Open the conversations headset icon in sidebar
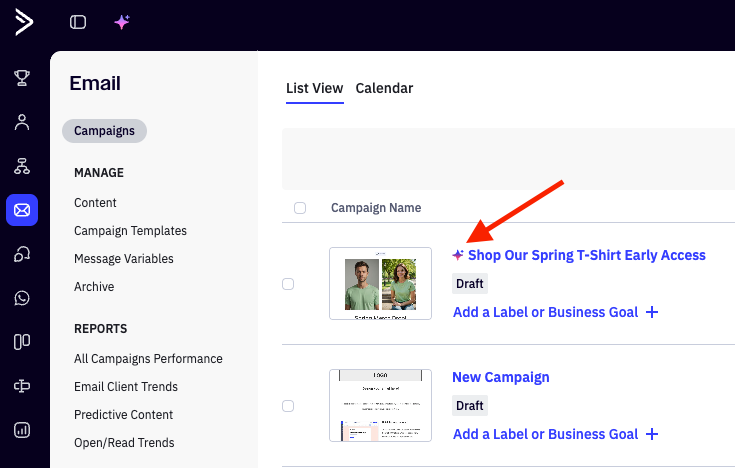Image resolution: width=735 pixels, height=468 pixels. click(x=22, y=254)
